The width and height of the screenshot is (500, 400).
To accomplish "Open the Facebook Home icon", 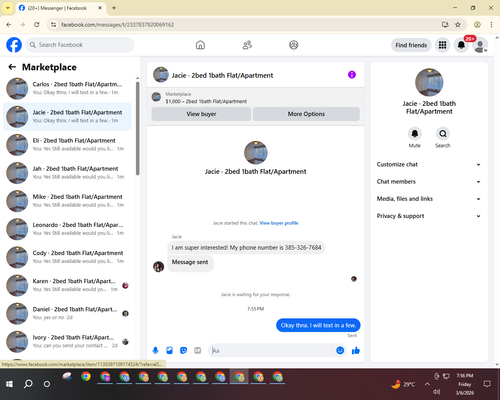I will coord(200,45).
